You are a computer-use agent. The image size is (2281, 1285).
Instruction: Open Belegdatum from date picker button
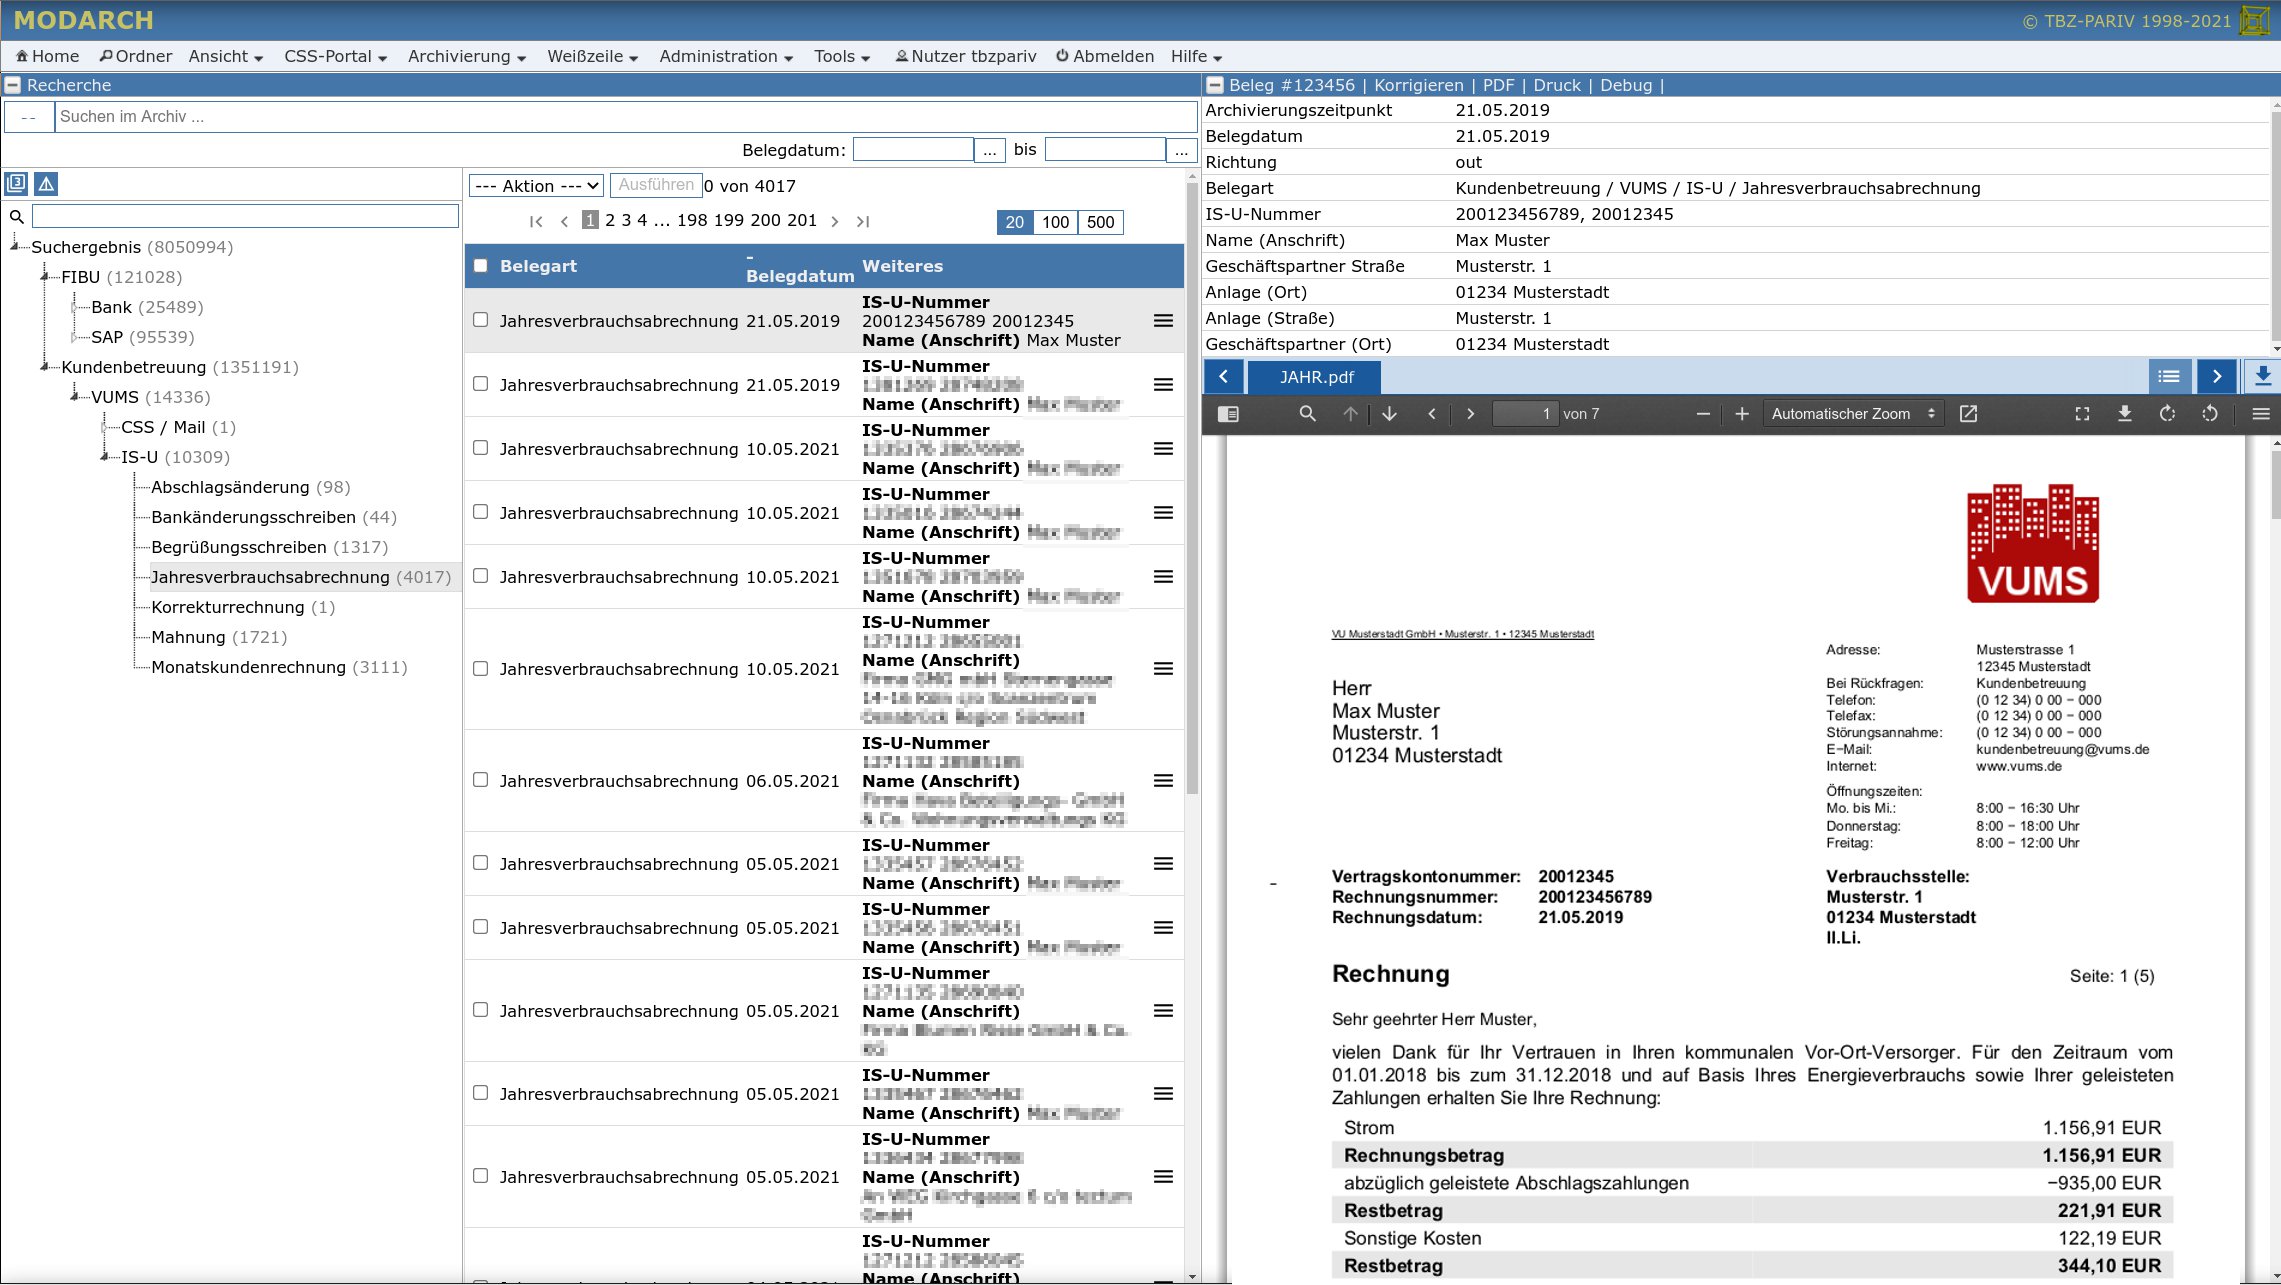pos(990,150)
